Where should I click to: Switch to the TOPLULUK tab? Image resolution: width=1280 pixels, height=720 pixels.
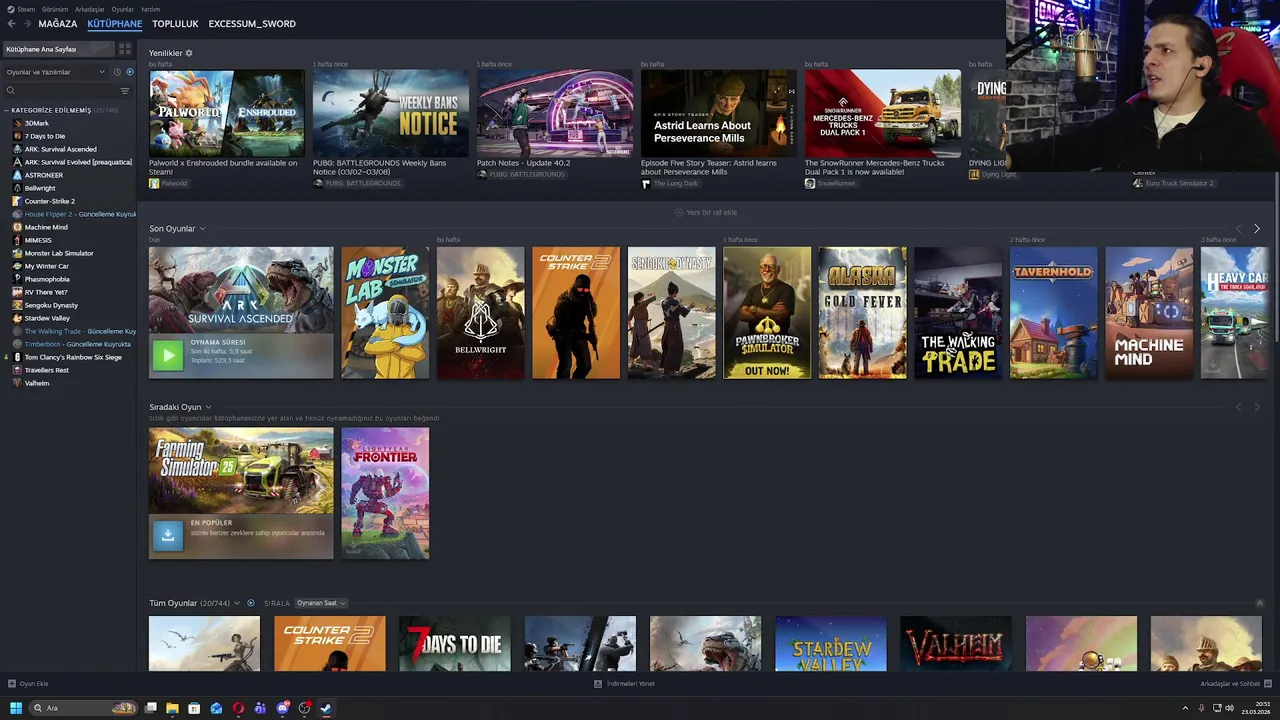point(175,24)
